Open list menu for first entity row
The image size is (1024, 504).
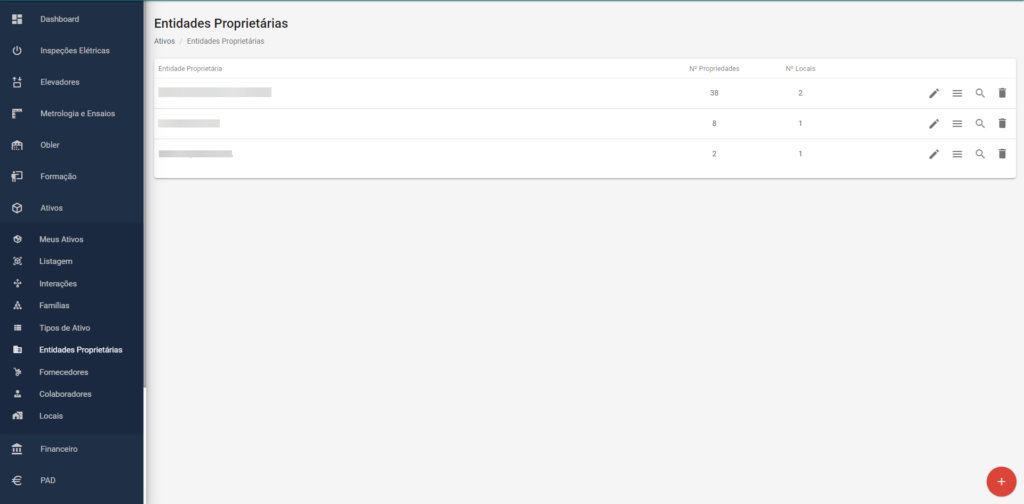(x=957, y=93)
